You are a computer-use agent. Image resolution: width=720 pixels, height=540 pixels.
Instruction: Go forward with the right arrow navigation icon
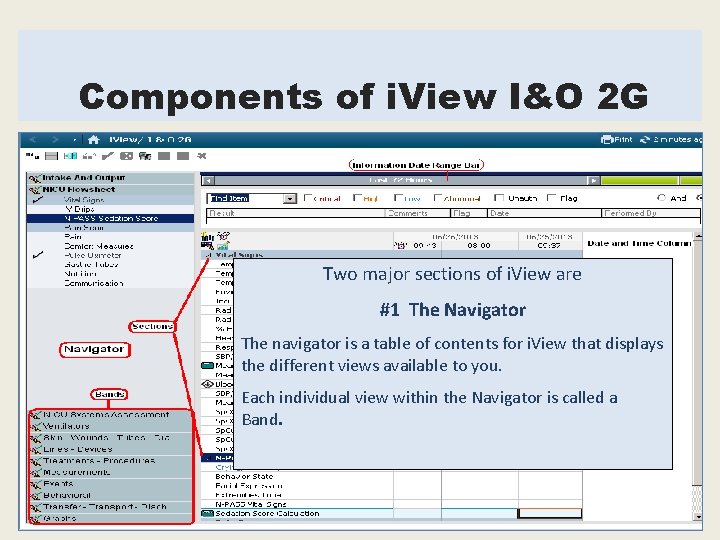(x=55, y=139)
